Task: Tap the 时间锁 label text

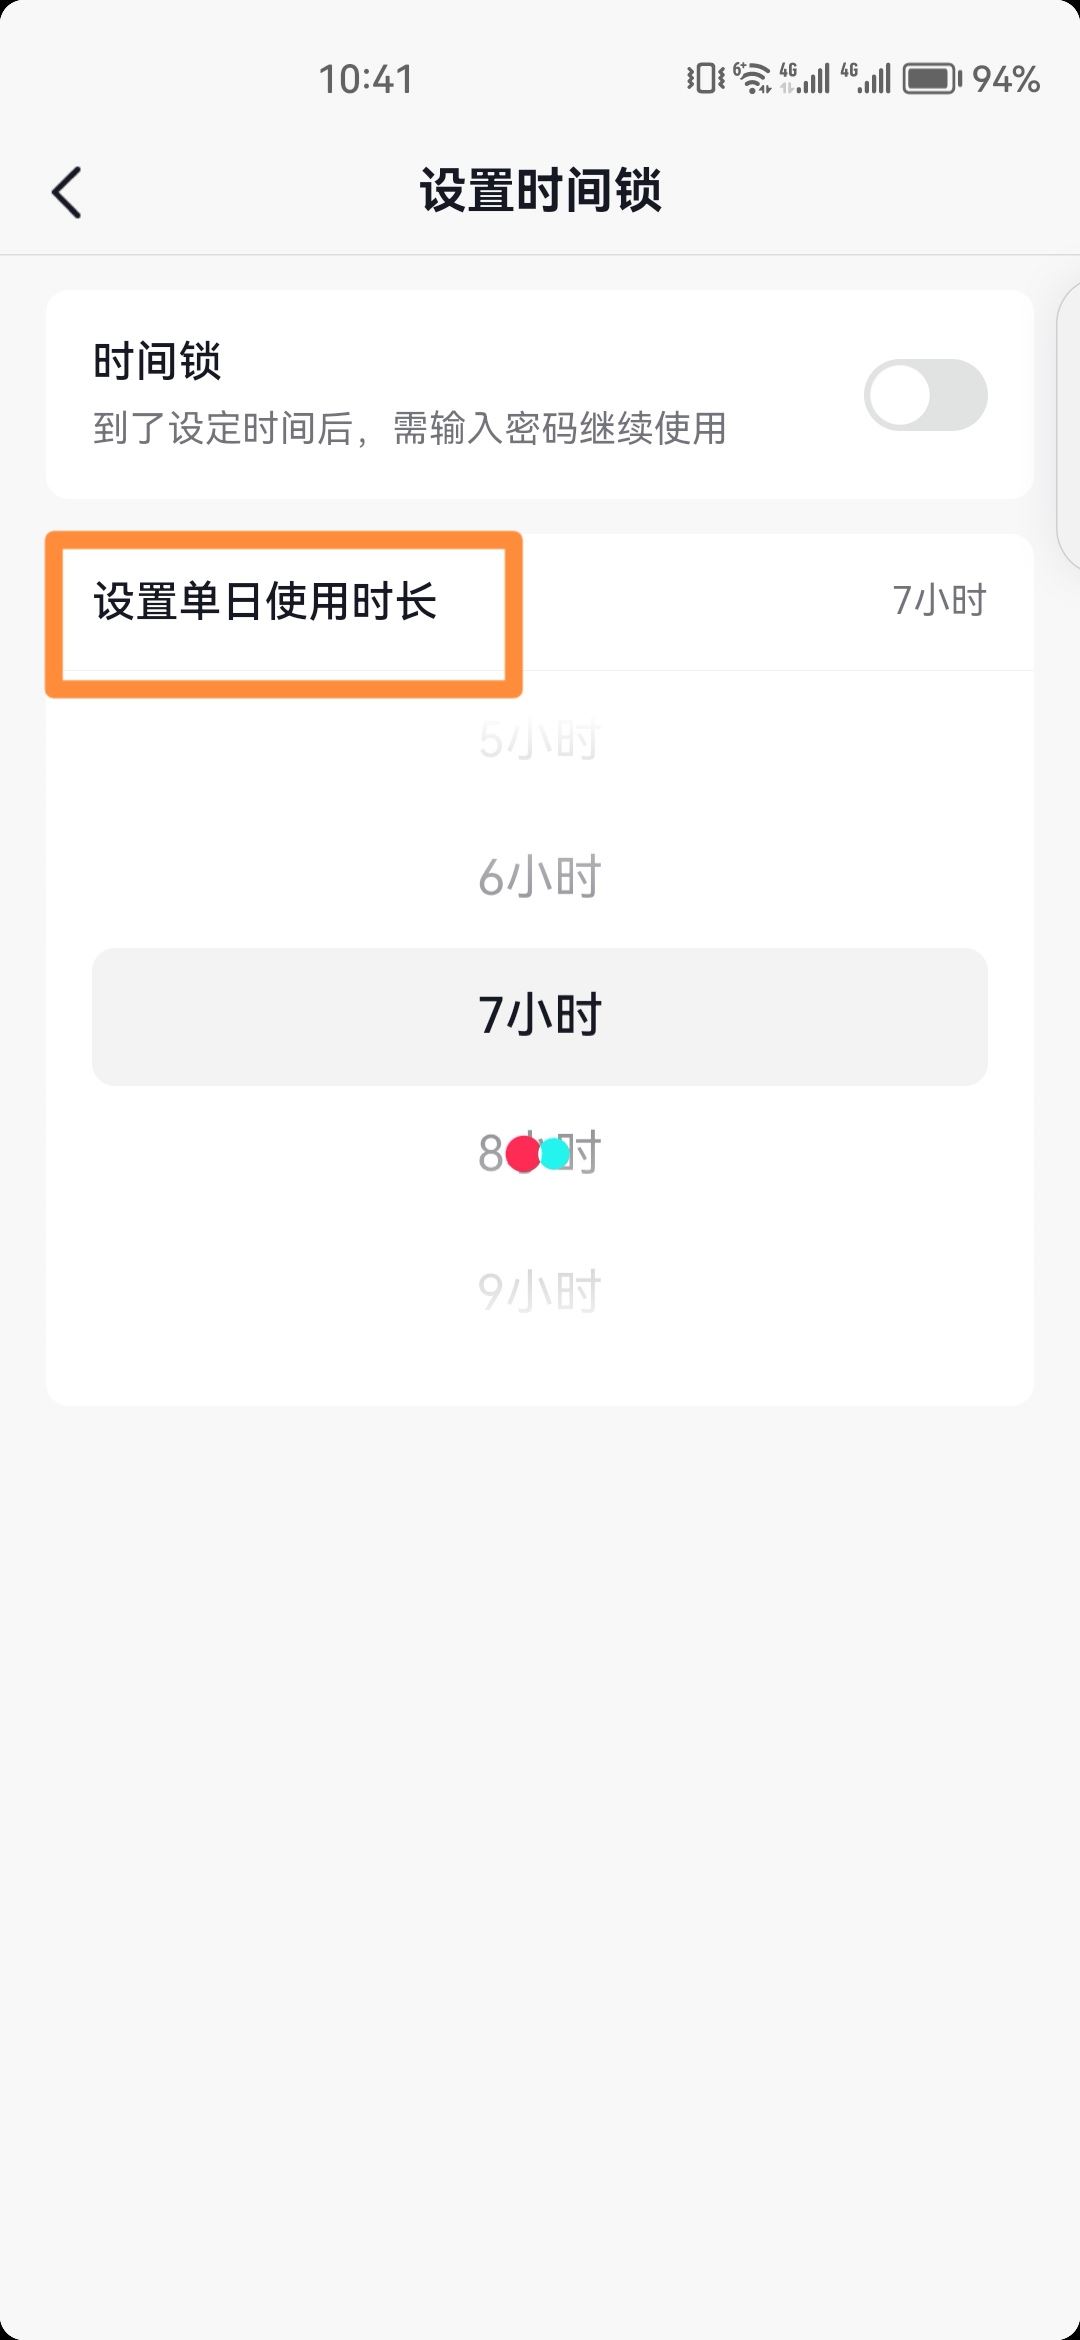Action: click(157, 361)
